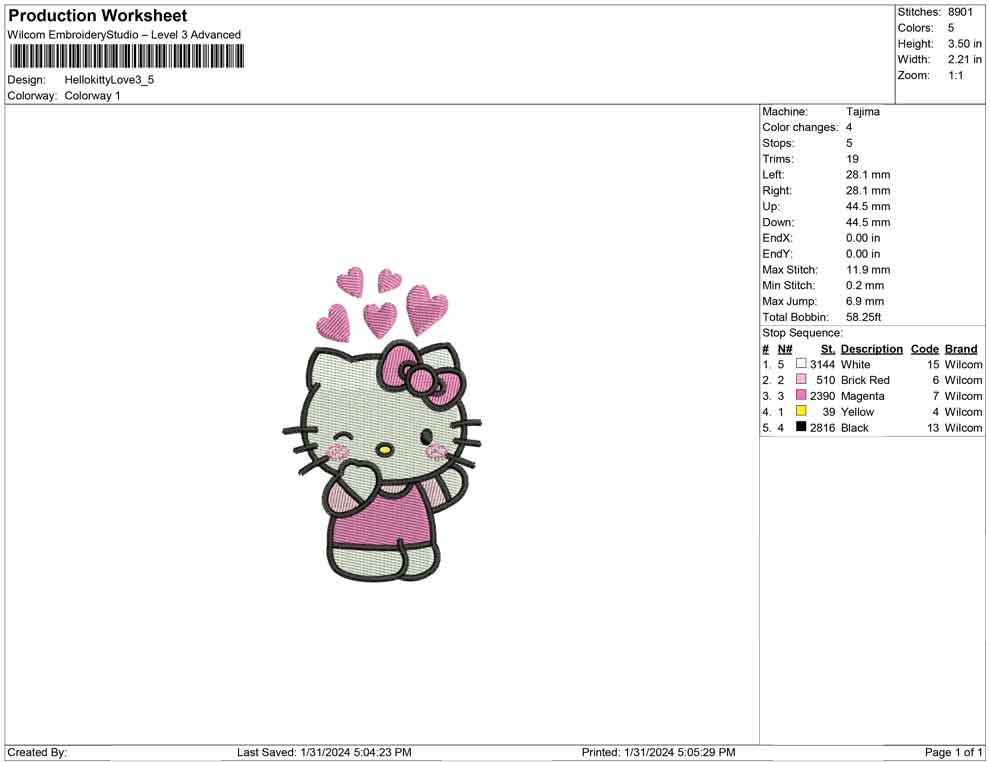Viewport: 990px width, 762px height.
Task: Click the 'EndY:' label
Action: [777, 254]
